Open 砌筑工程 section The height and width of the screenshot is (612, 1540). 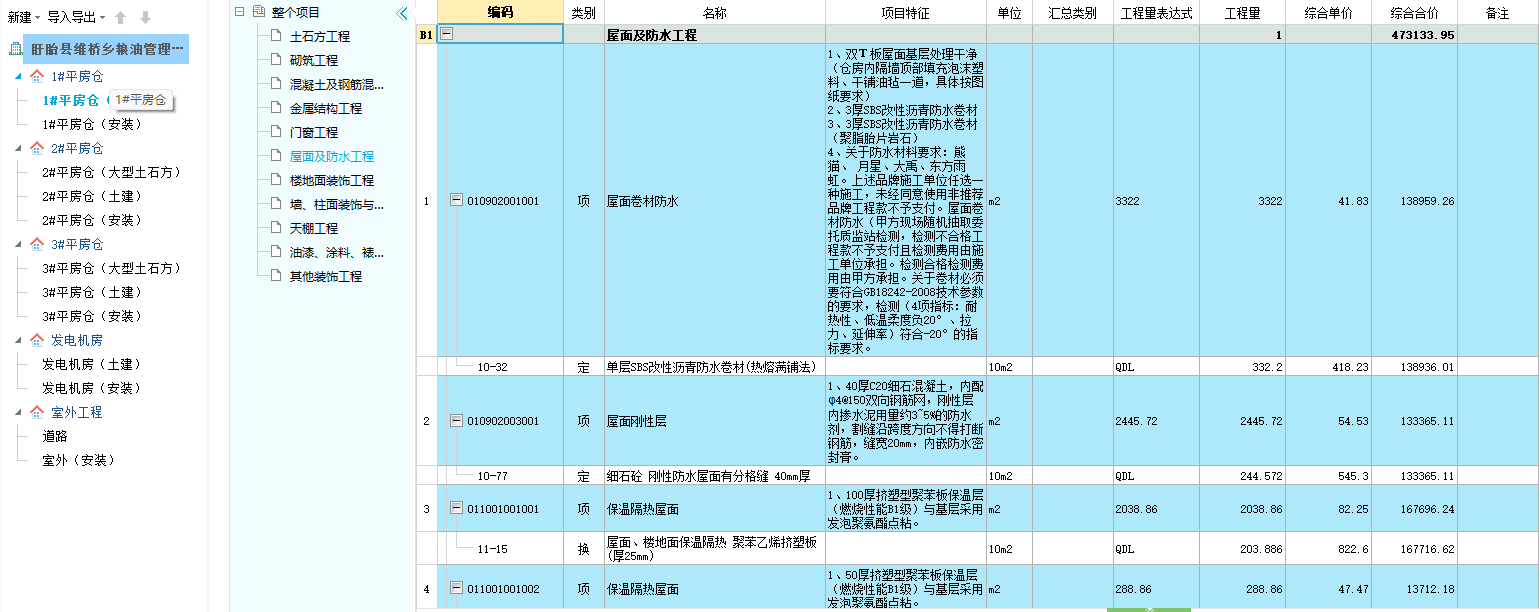314,60
